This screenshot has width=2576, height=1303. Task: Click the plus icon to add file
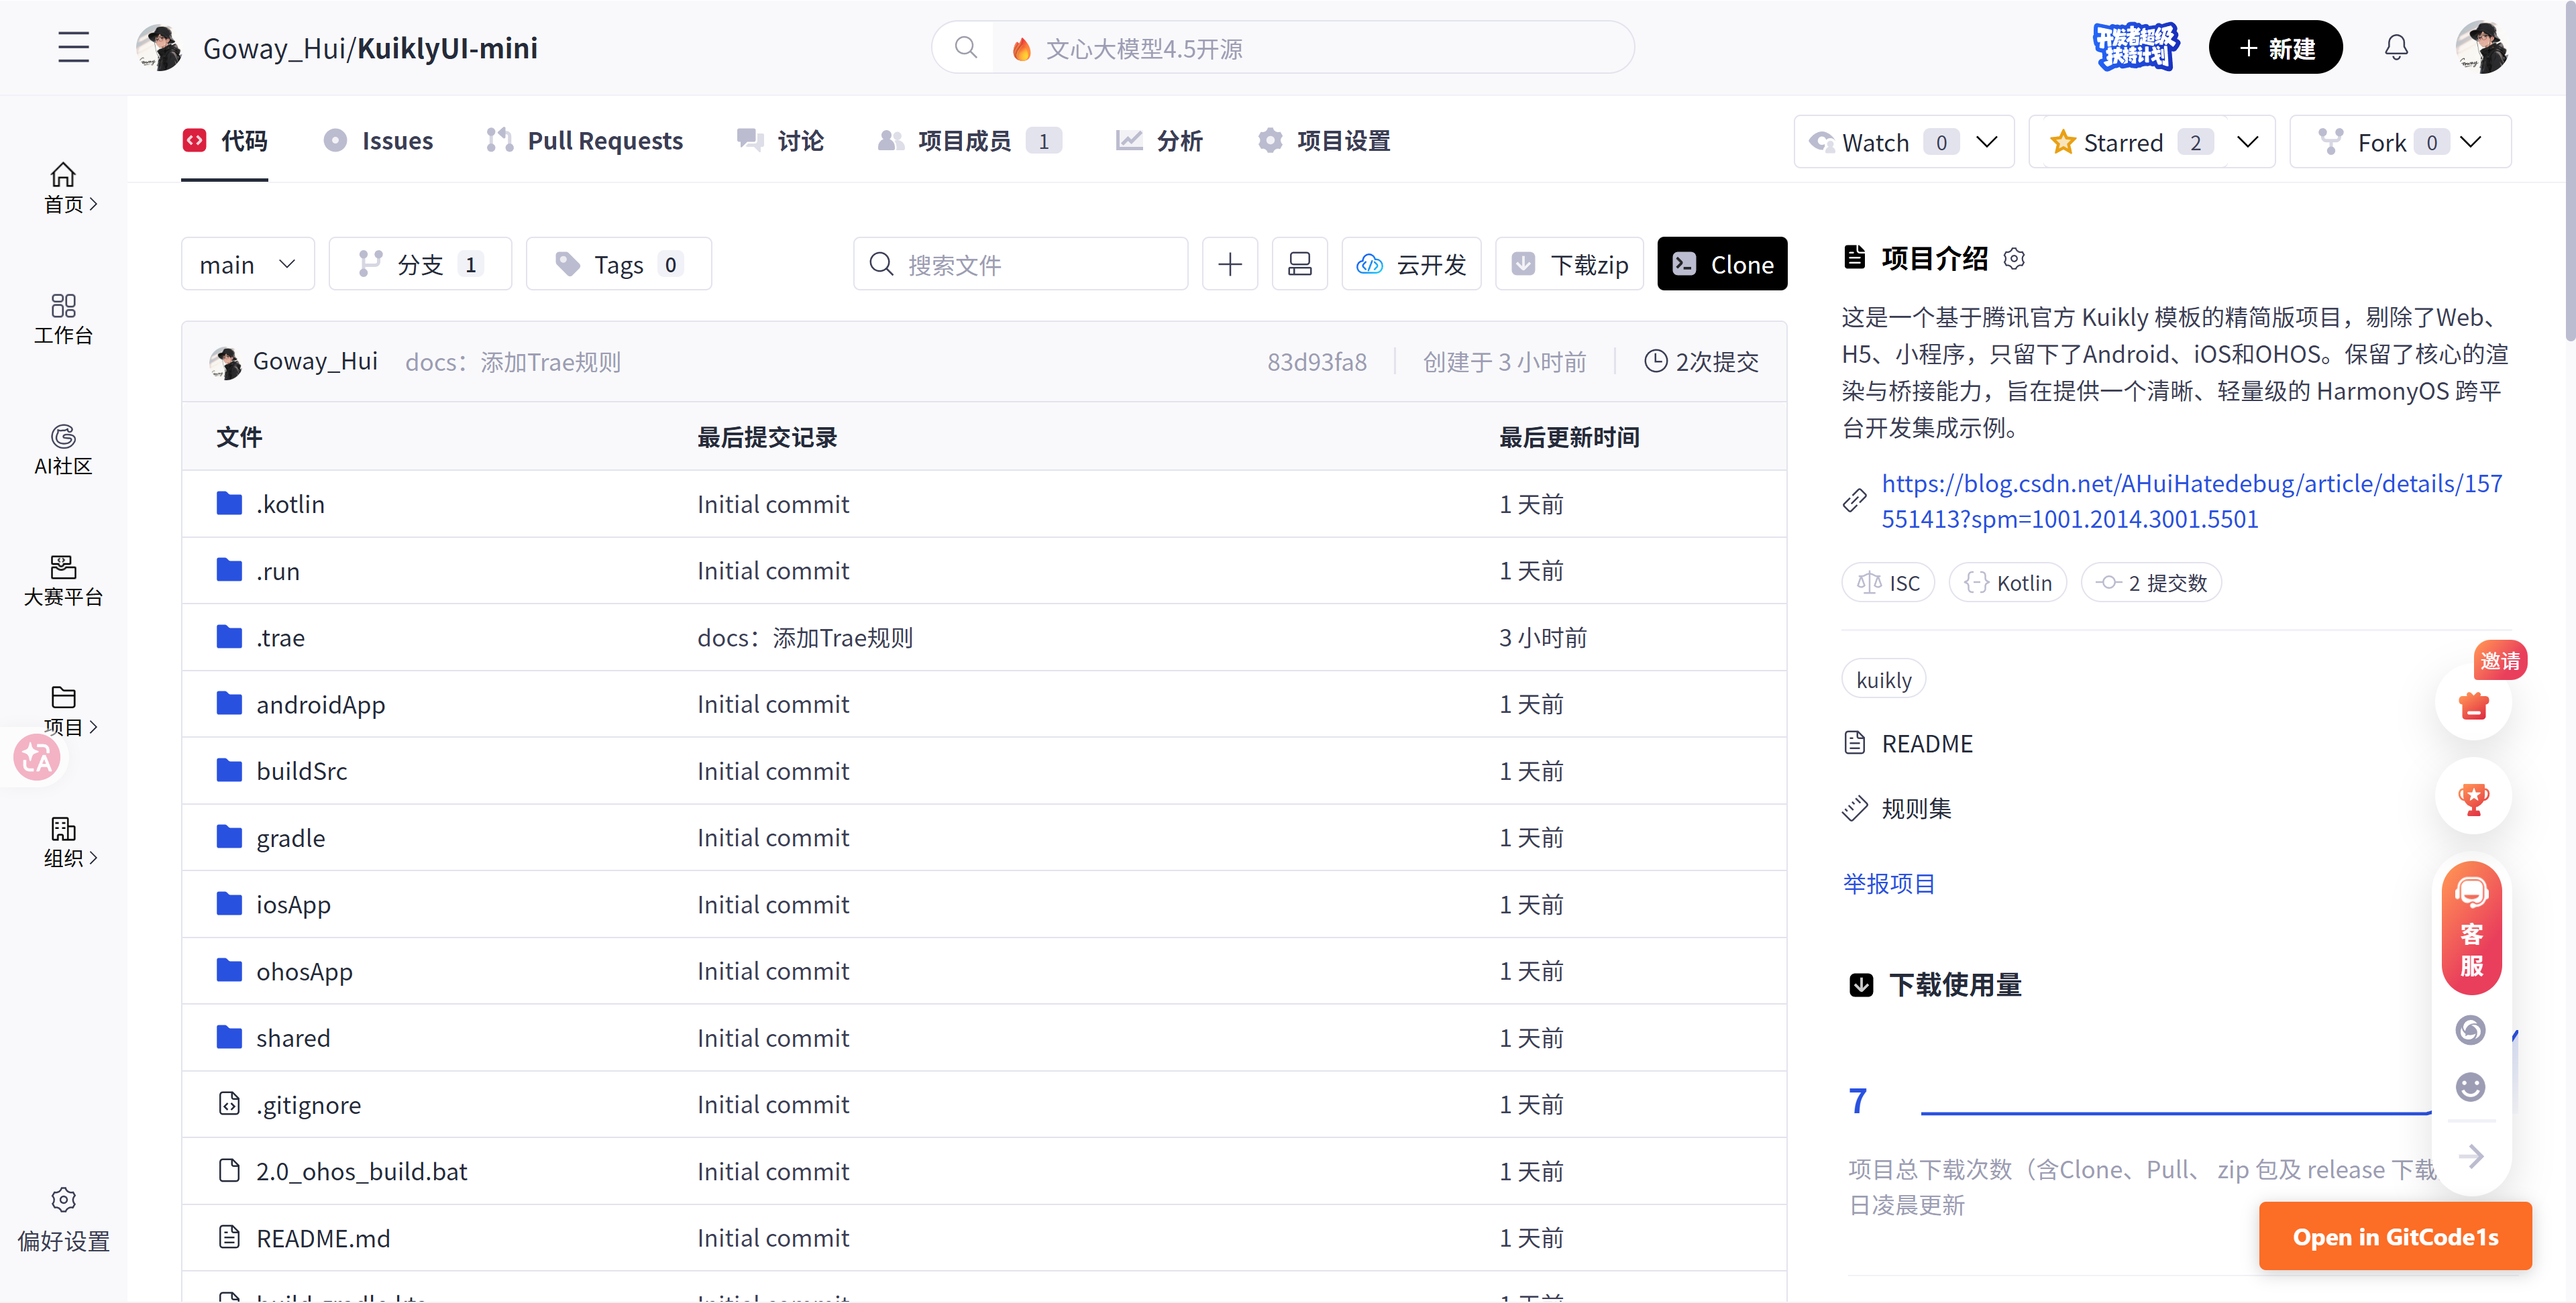pyautogui.click(x=1229, y=264)
